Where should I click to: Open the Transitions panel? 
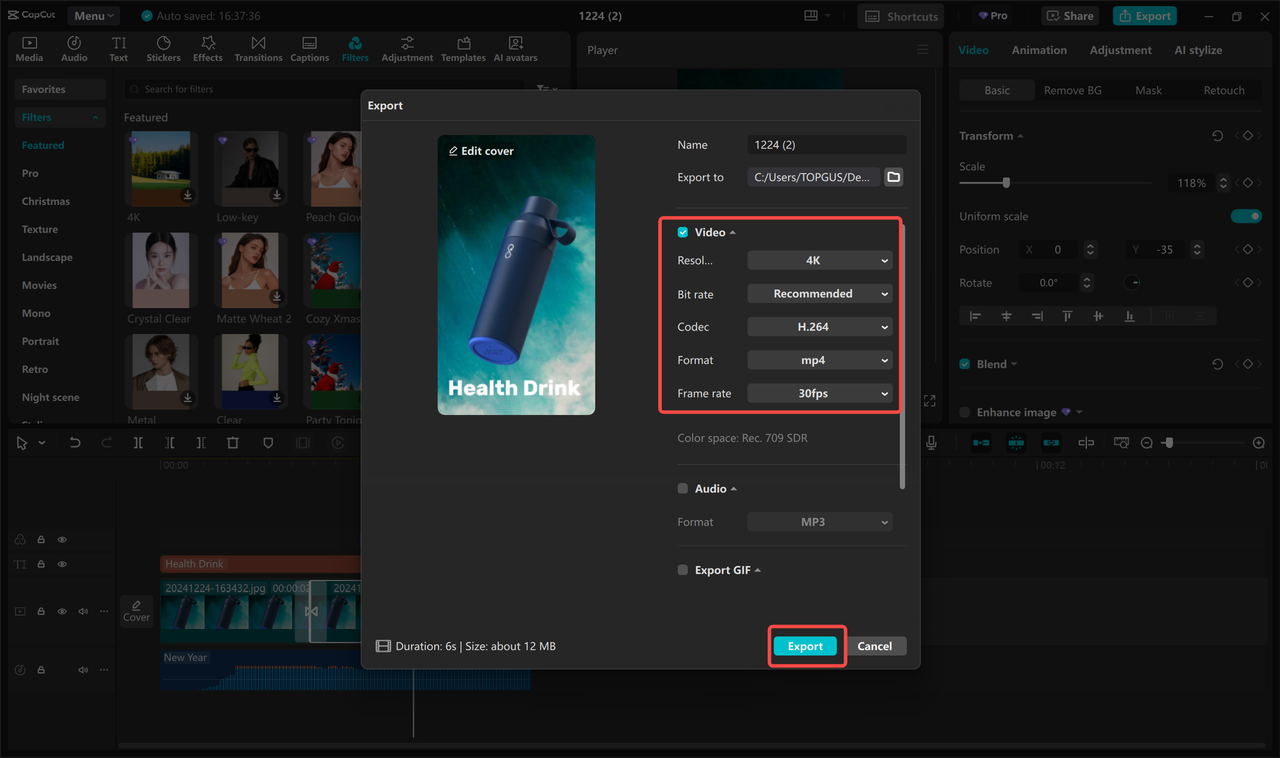[258, 47]
